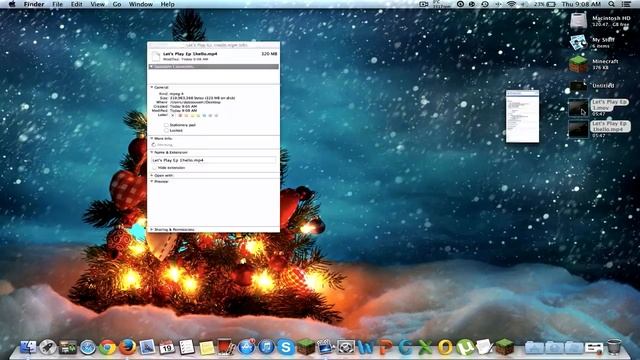This screenshot has height=360, width=640.
Task: Click battery percentage indicator in menu bar
Action: click(544, 4)
